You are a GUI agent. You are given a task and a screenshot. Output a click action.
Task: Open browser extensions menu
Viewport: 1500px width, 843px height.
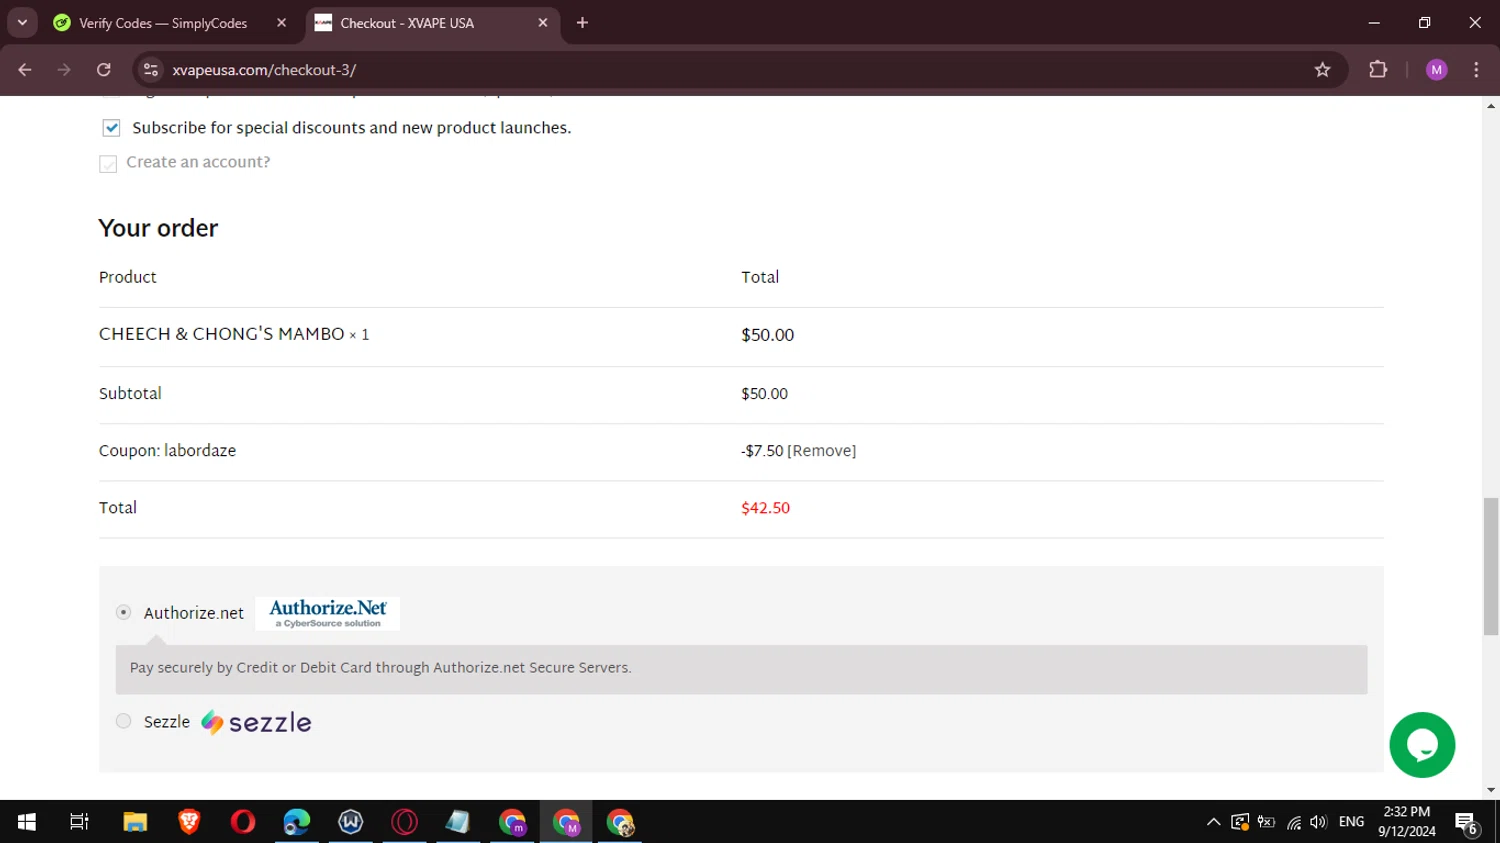(1378, 70)
